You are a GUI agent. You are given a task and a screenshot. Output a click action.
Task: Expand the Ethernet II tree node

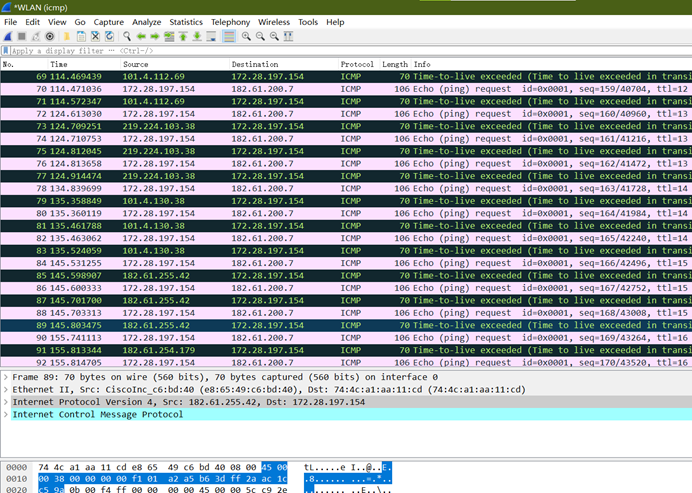[x=6, y=389]
